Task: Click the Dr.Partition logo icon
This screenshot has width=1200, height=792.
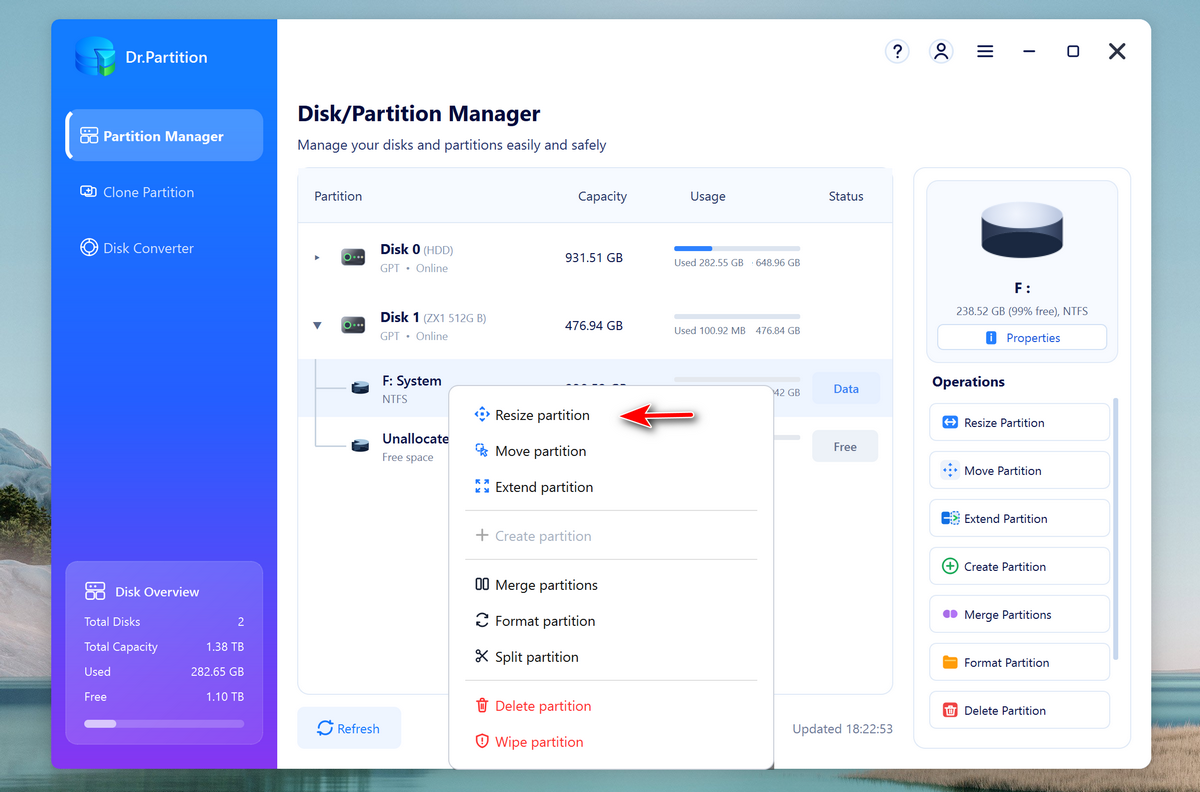Action: point(95,56)
